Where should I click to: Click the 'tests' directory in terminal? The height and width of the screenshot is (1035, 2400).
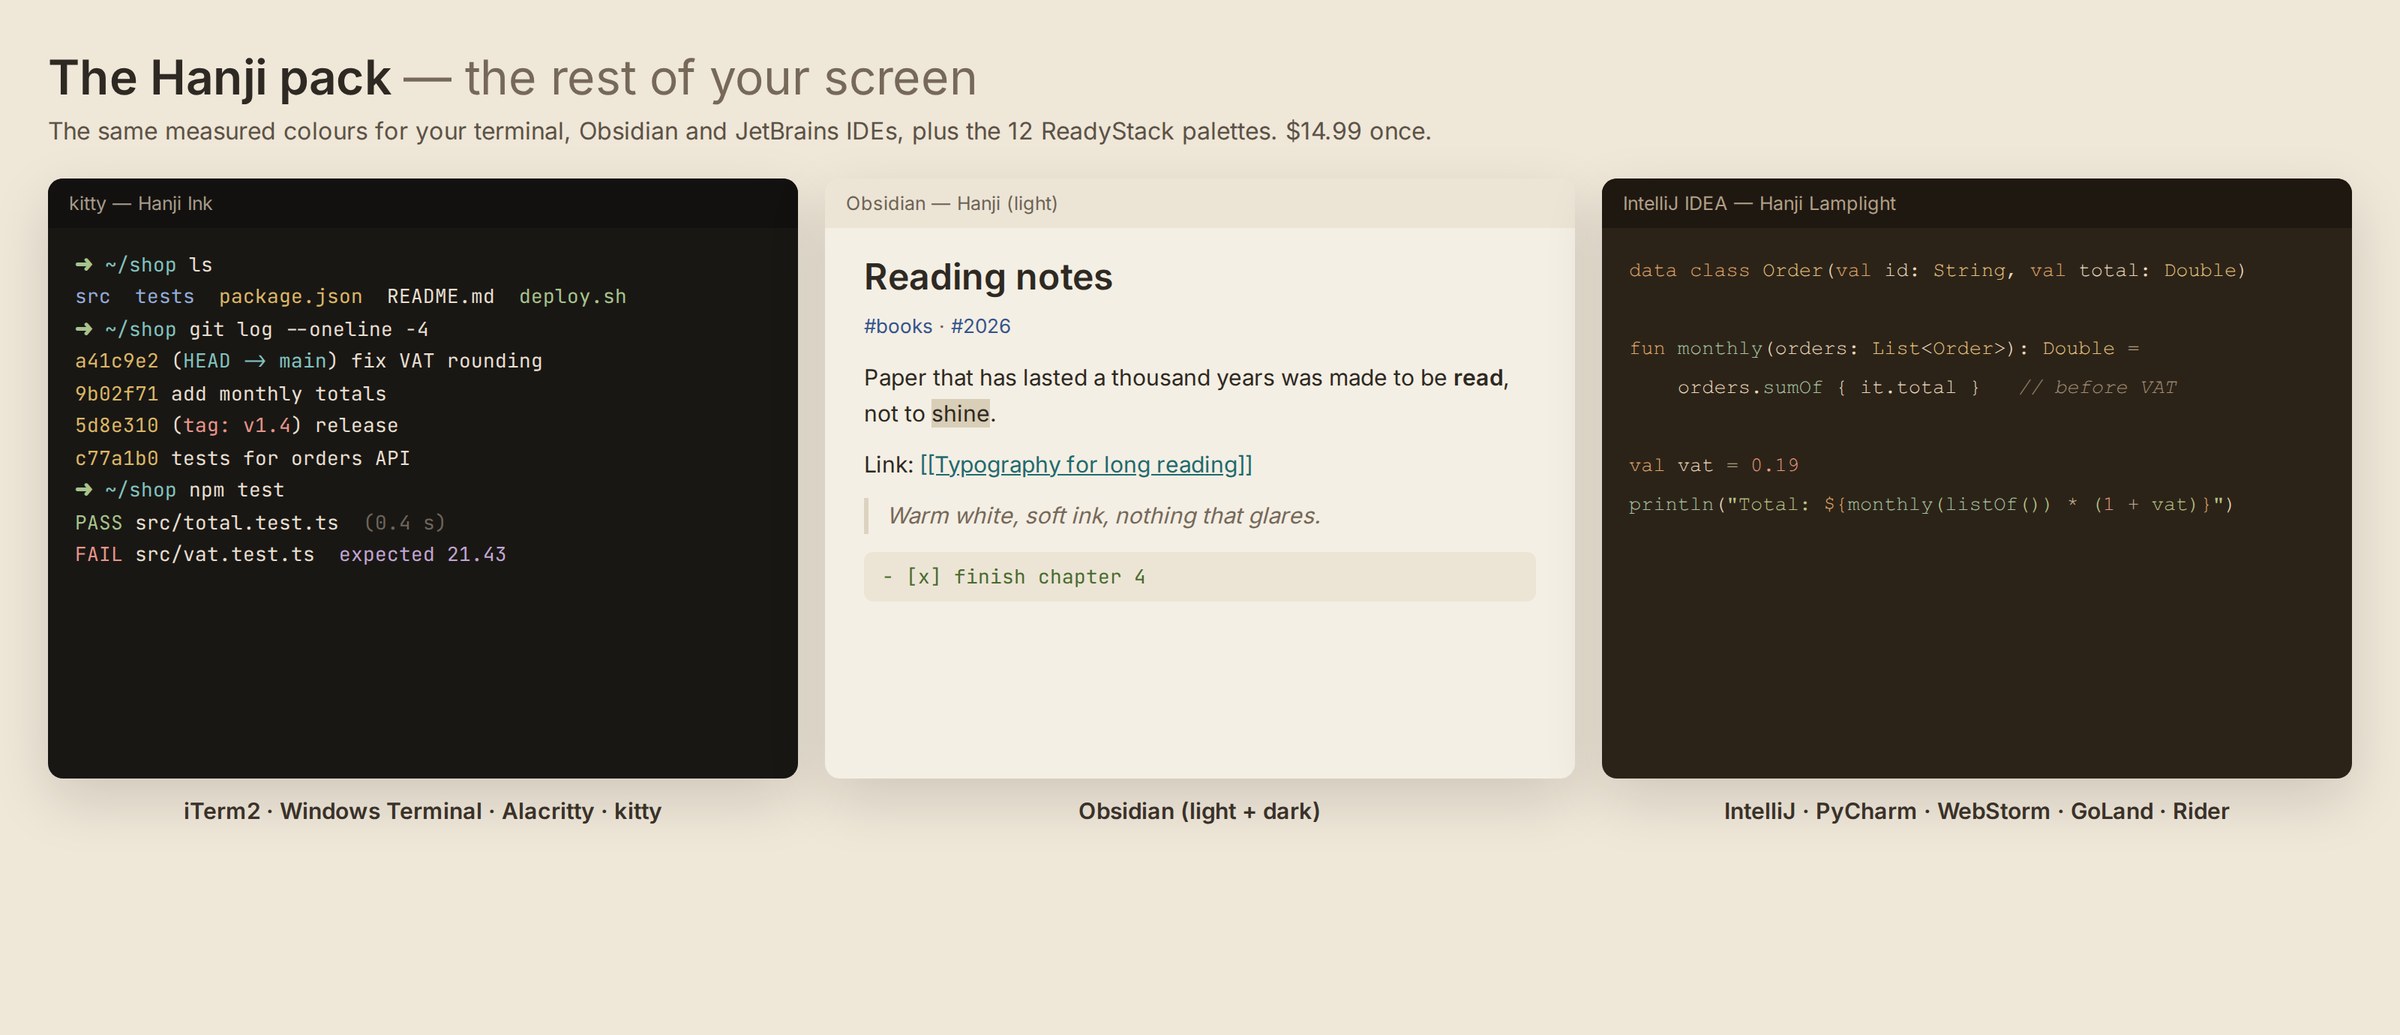click(x=165, y=297)
